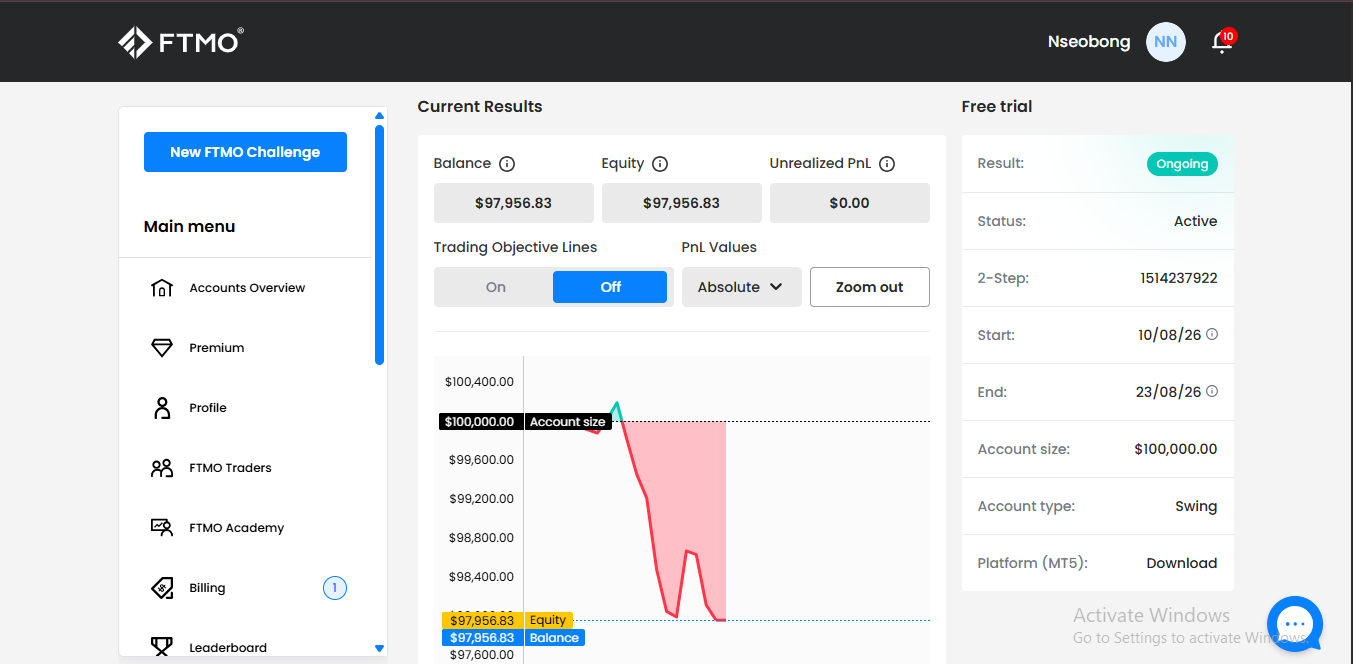Click the Free trial heading

click(997, 106)
